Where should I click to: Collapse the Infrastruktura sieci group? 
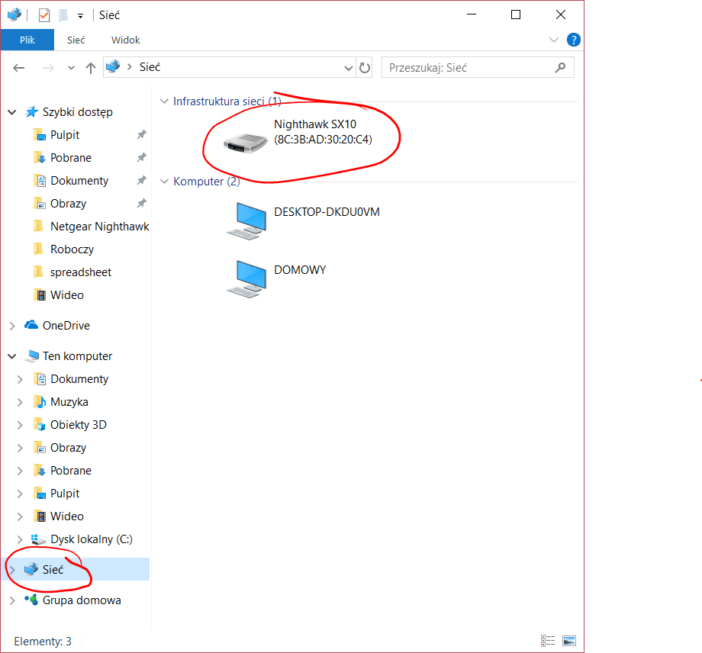(x=164, y=102)
